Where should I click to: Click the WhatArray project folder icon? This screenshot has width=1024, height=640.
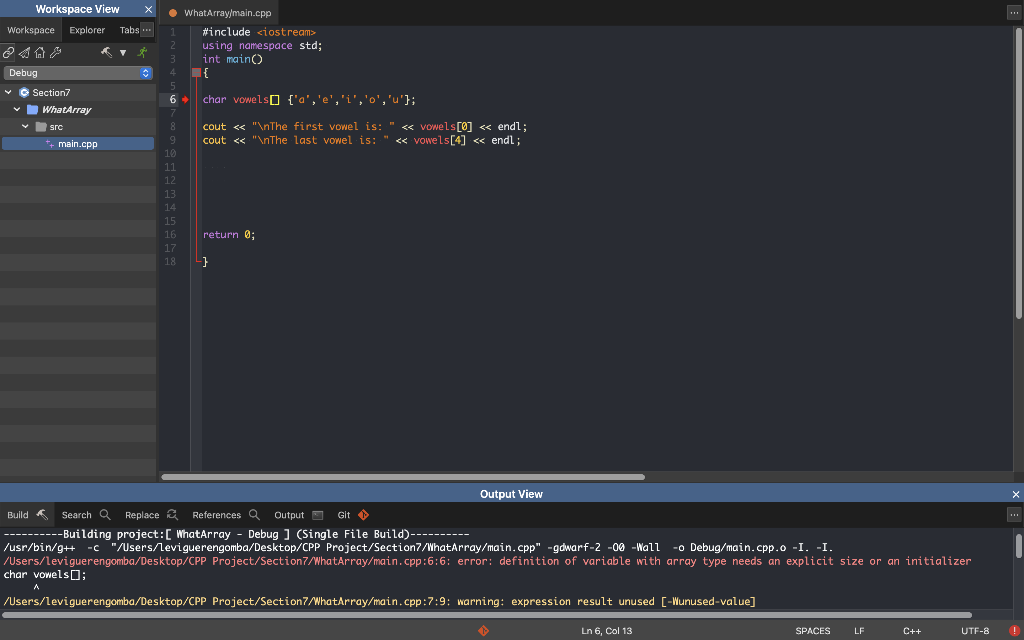tap(32, 110)
